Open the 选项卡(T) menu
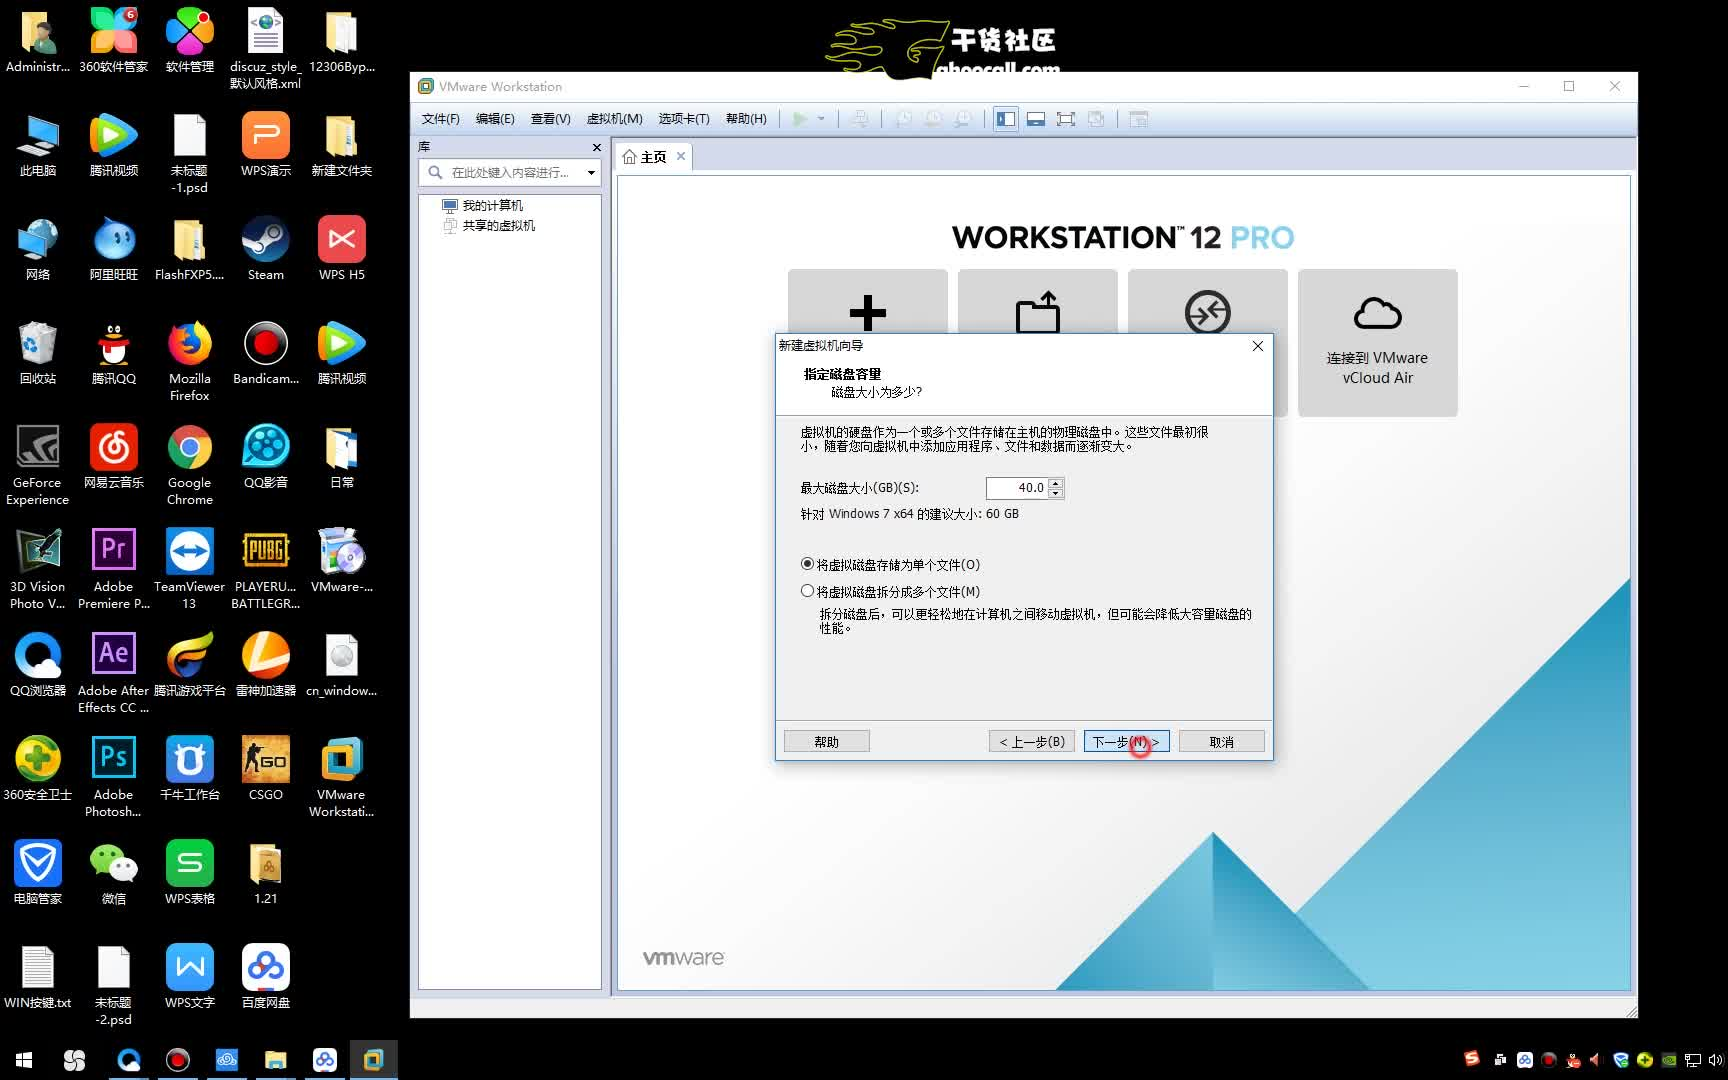1728x1080 pixels. 684,119
